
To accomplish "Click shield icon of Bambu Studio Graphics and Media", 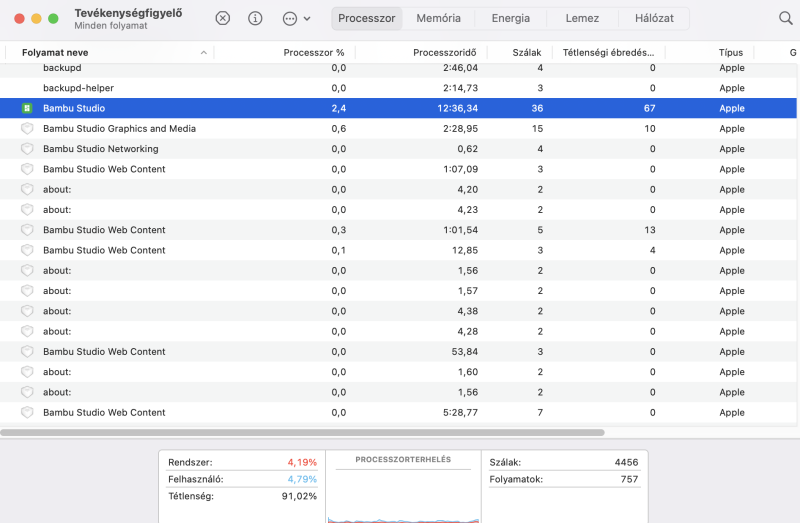I will click(x=27, y=129).
